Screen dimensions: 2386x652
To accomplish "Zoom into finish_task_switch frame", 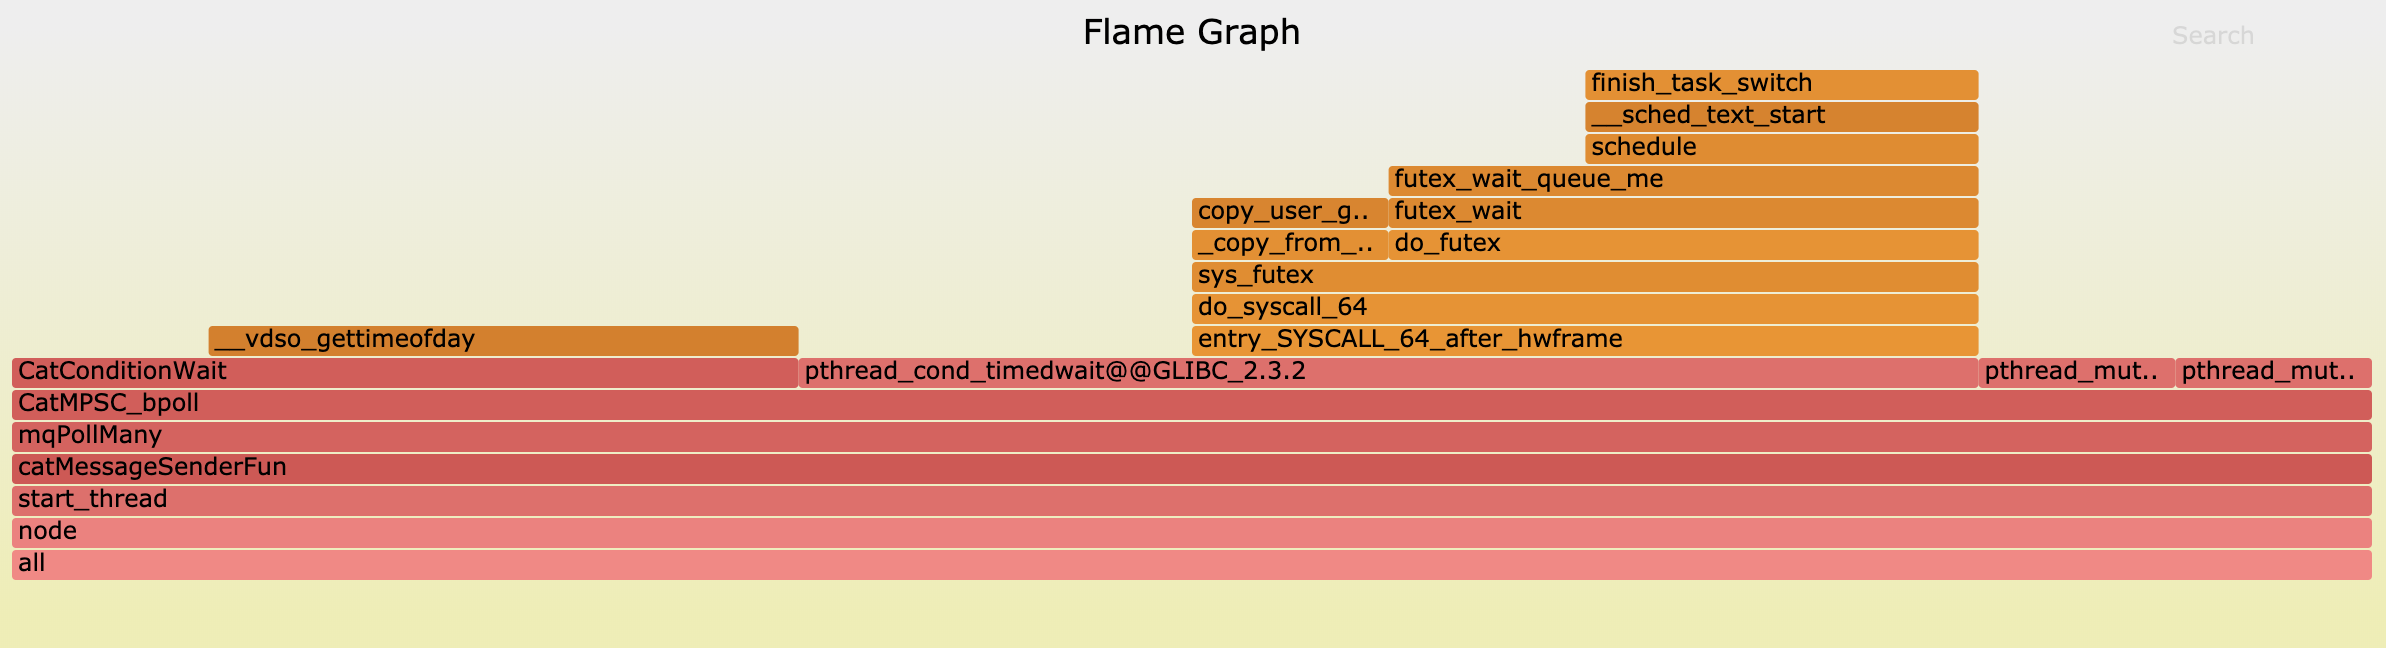I will pyautogui.click(x=1782, y=84).
